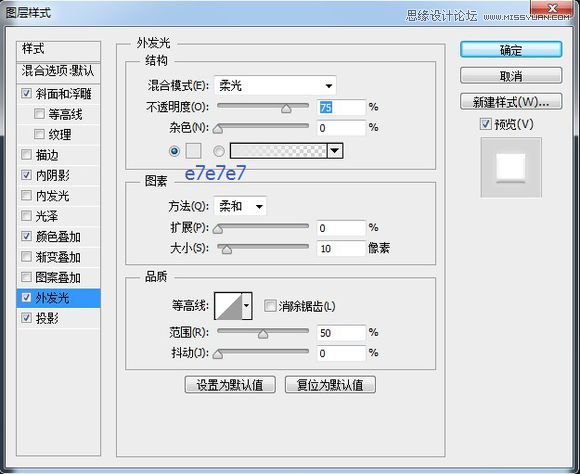Enable the 等高线 sub-option checkbox
This screenshot has height=474, width=580.
39,113
